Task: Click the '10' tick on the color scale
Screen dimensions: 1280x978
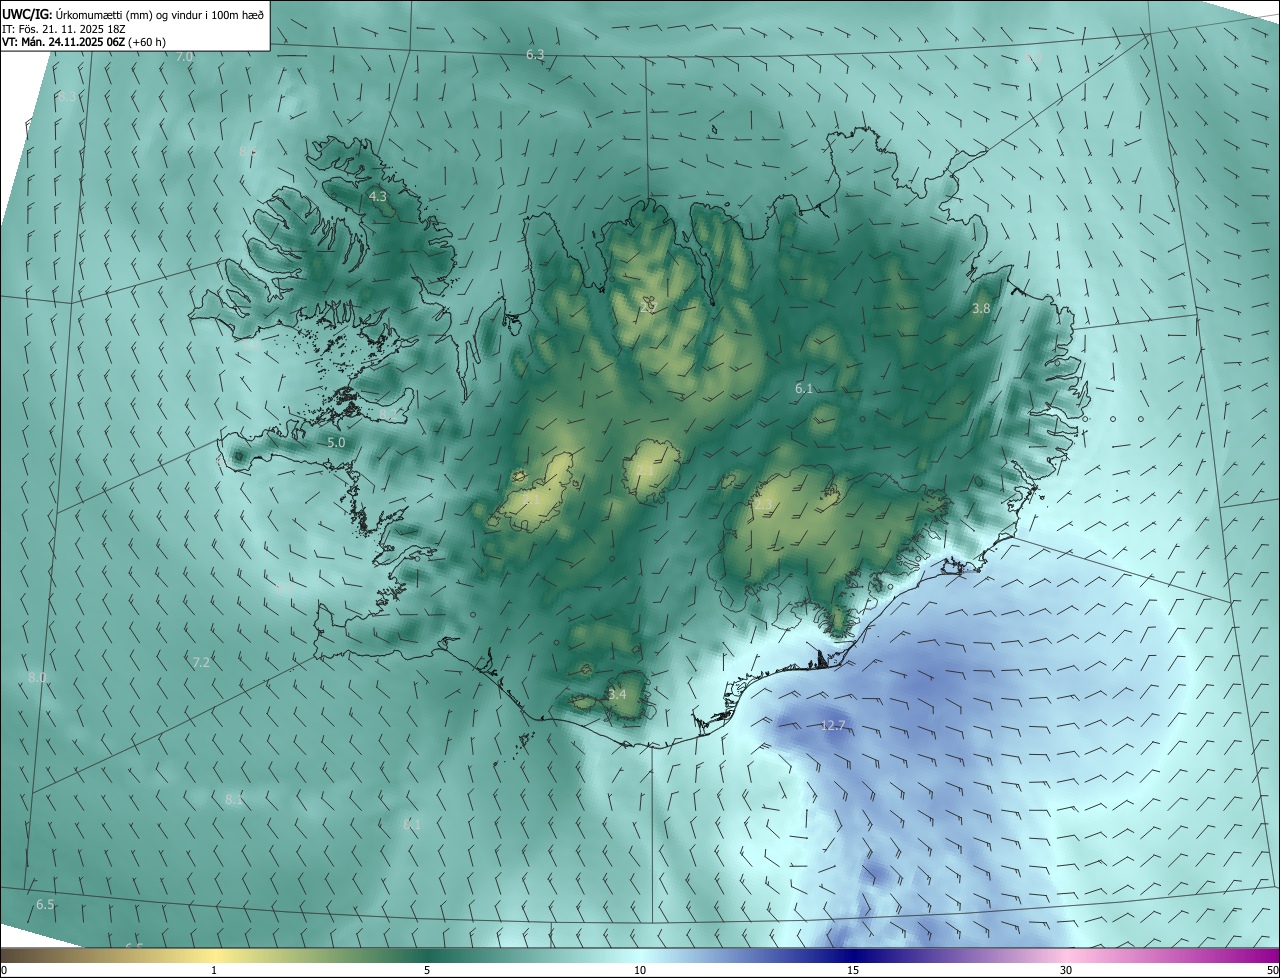Action: pyautogui.click(x=640, y=970)
